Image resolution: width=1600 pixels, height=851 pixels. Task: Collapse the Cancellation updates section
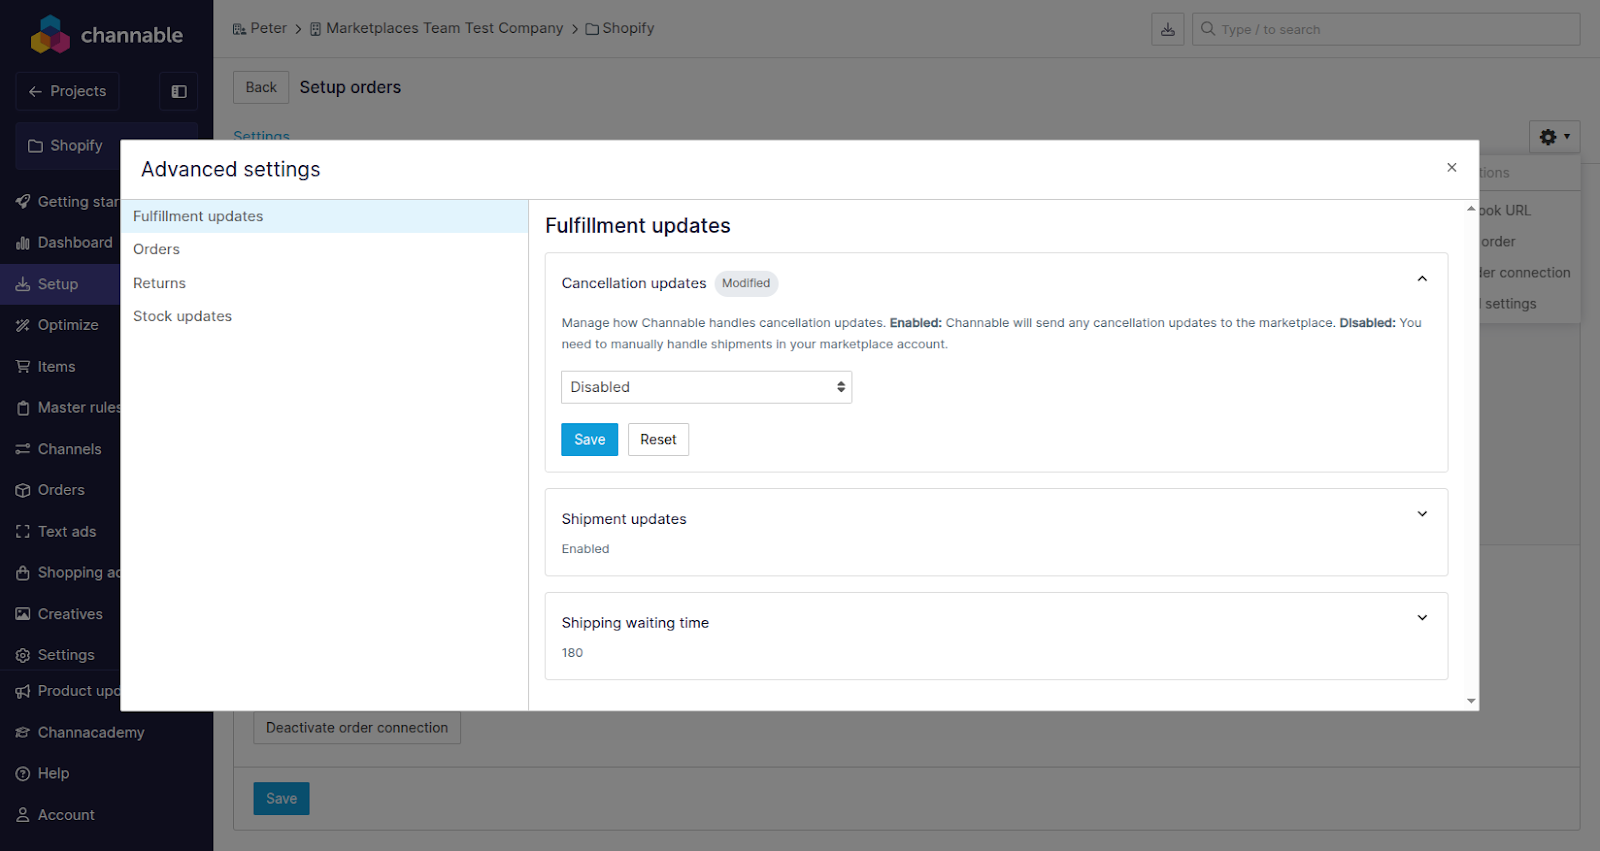pos(1421,279)
